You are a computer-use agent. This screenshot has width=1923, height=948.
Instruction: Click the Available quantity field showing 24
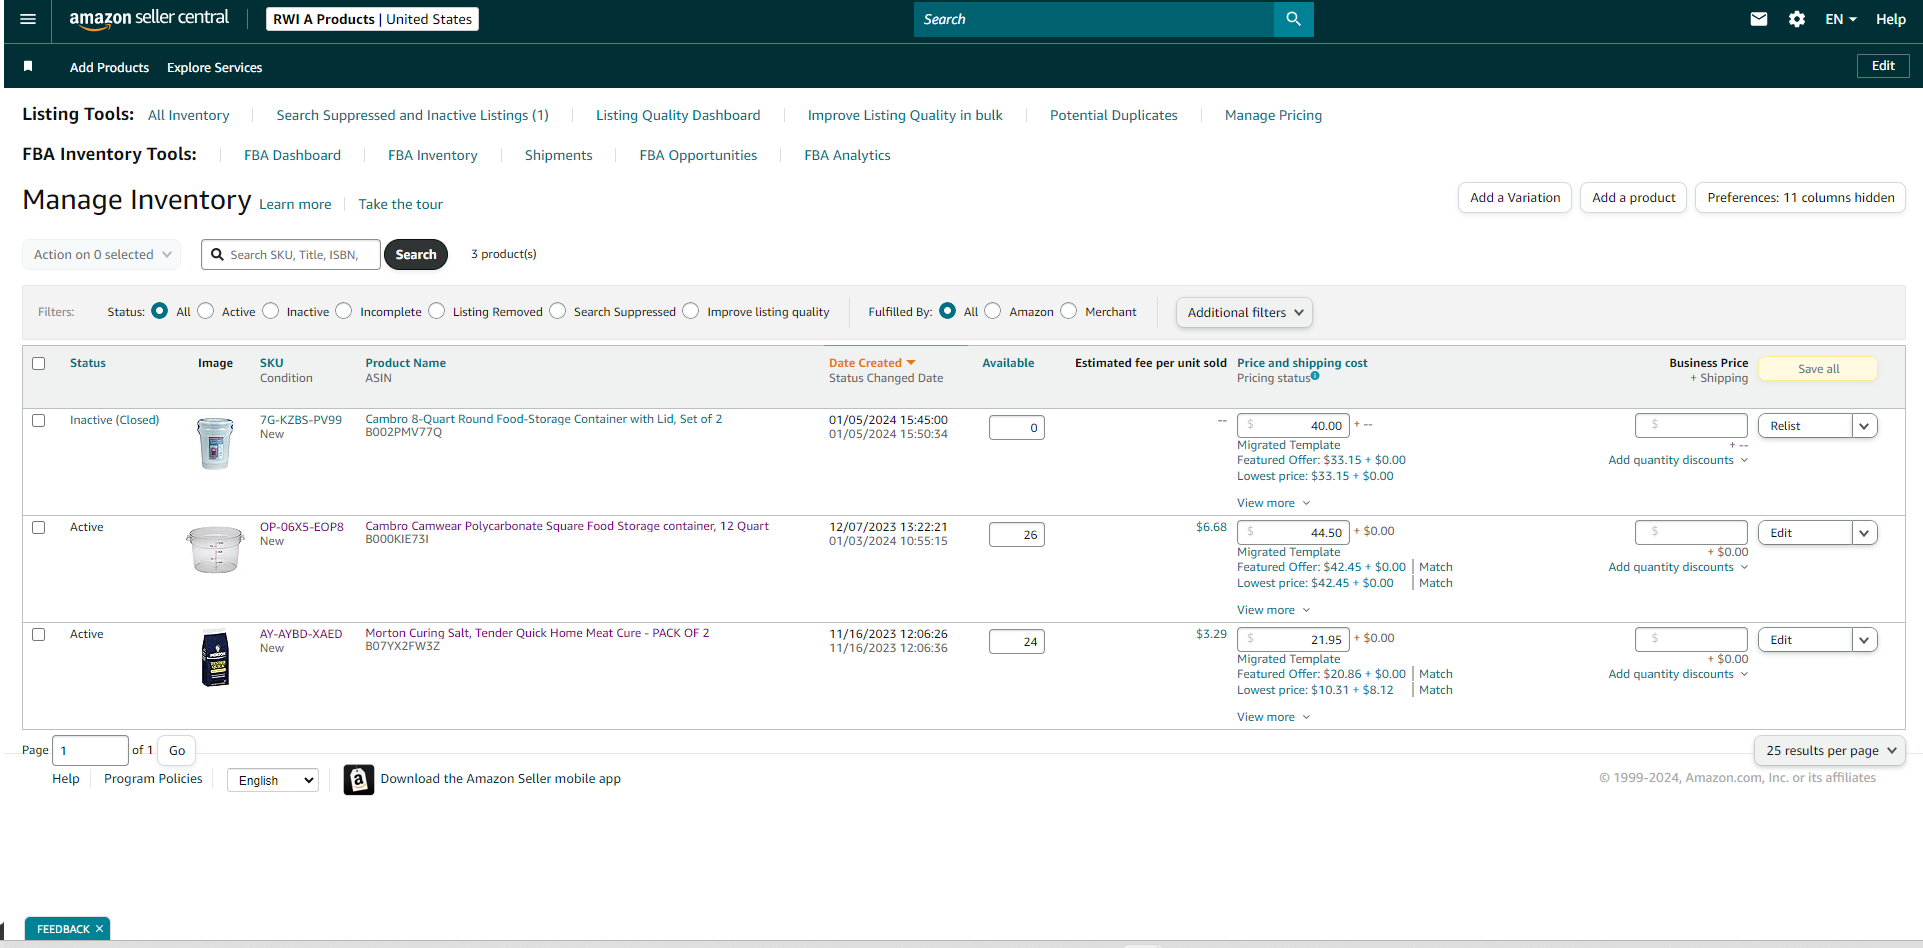[x=1017, y=642]
